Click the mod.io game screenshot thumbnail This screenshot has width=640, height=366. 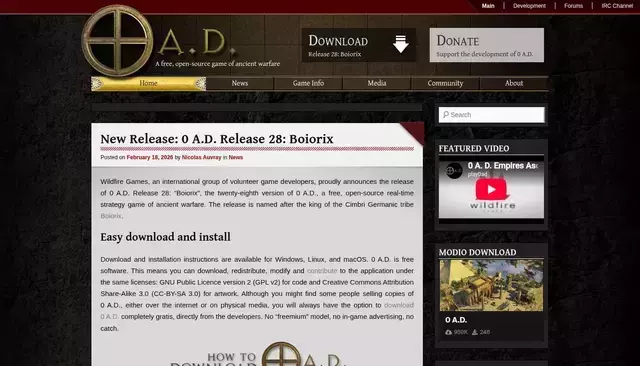[491, 285]
